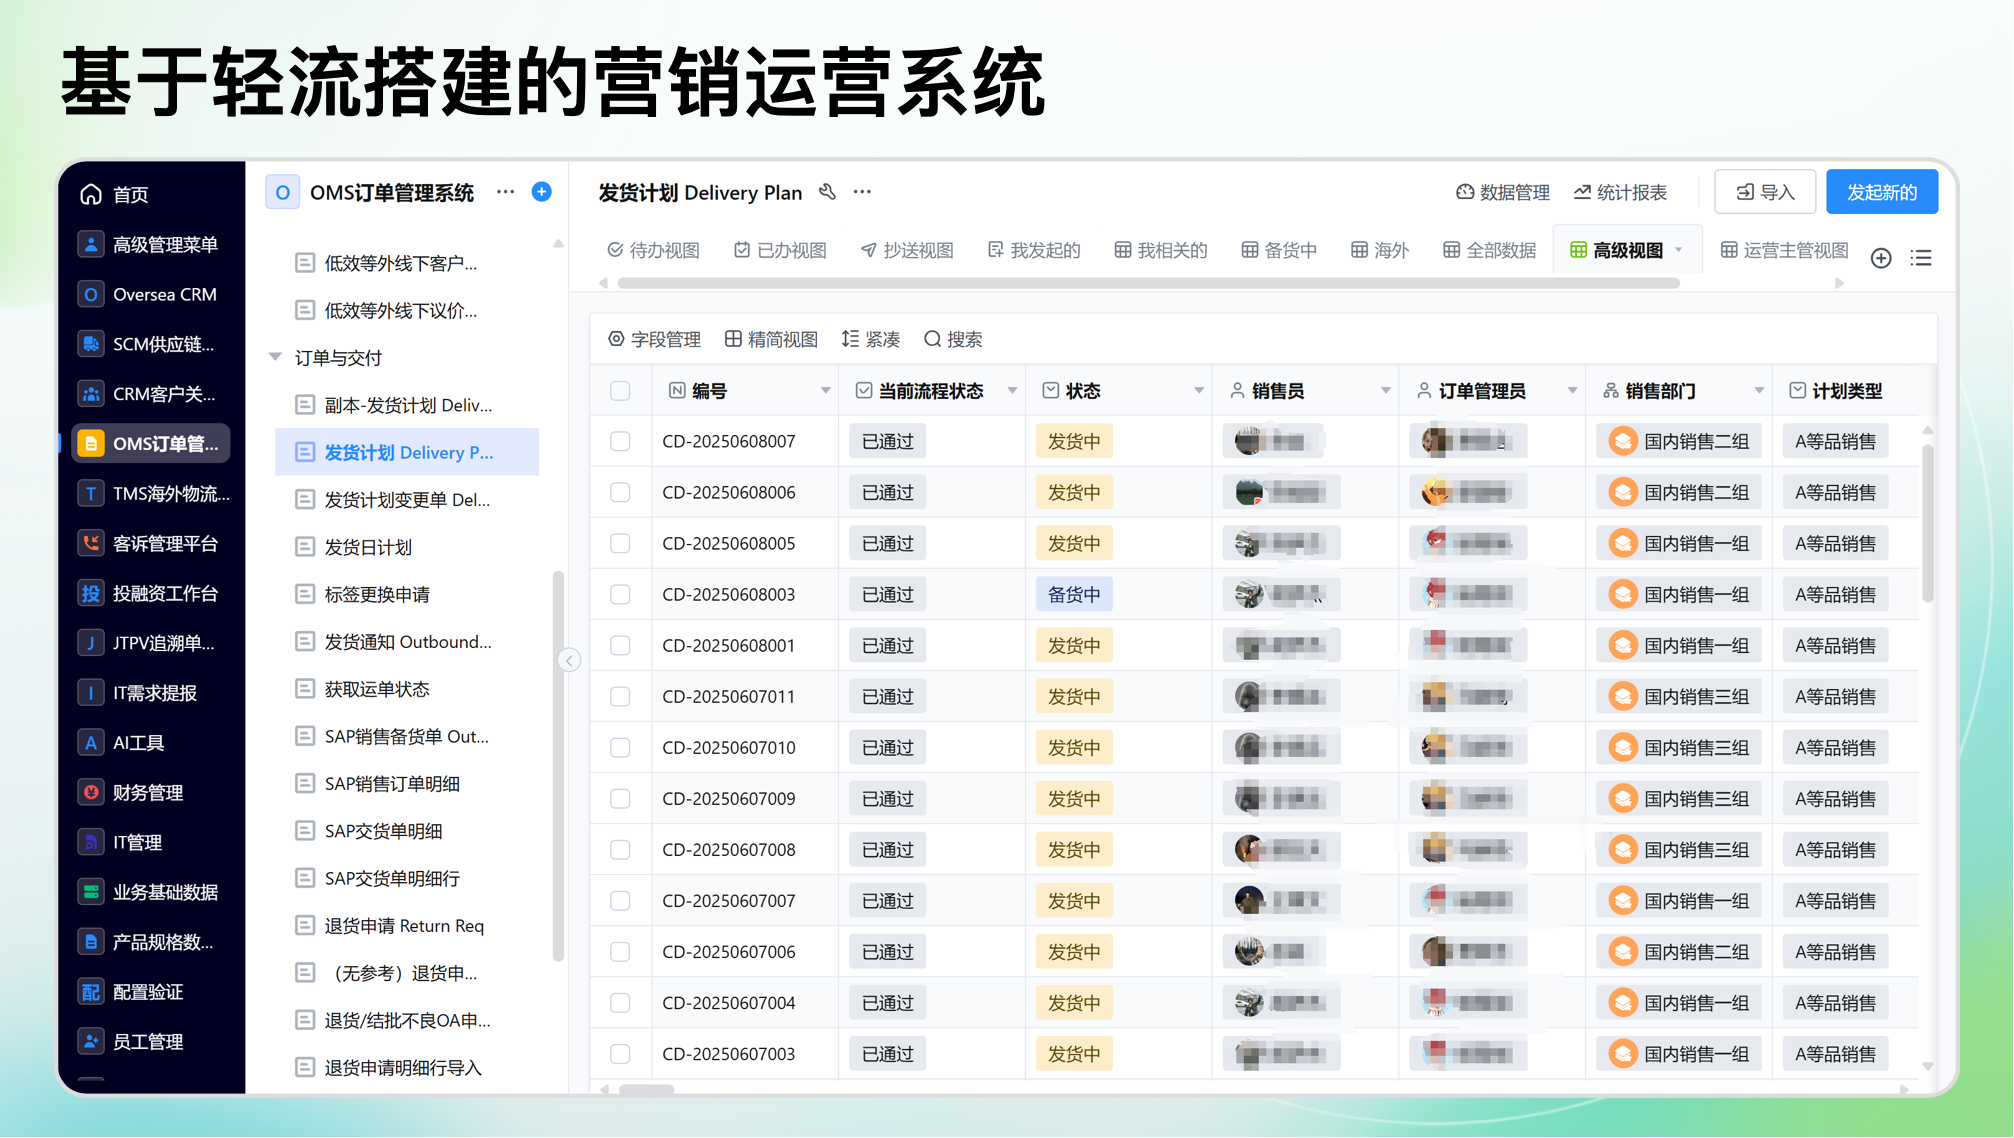The height and width of the screenshot is (1138, 2014).
Task: Open the 高级视图 tab dropdown arrow
Action: tap(1679, 250)
